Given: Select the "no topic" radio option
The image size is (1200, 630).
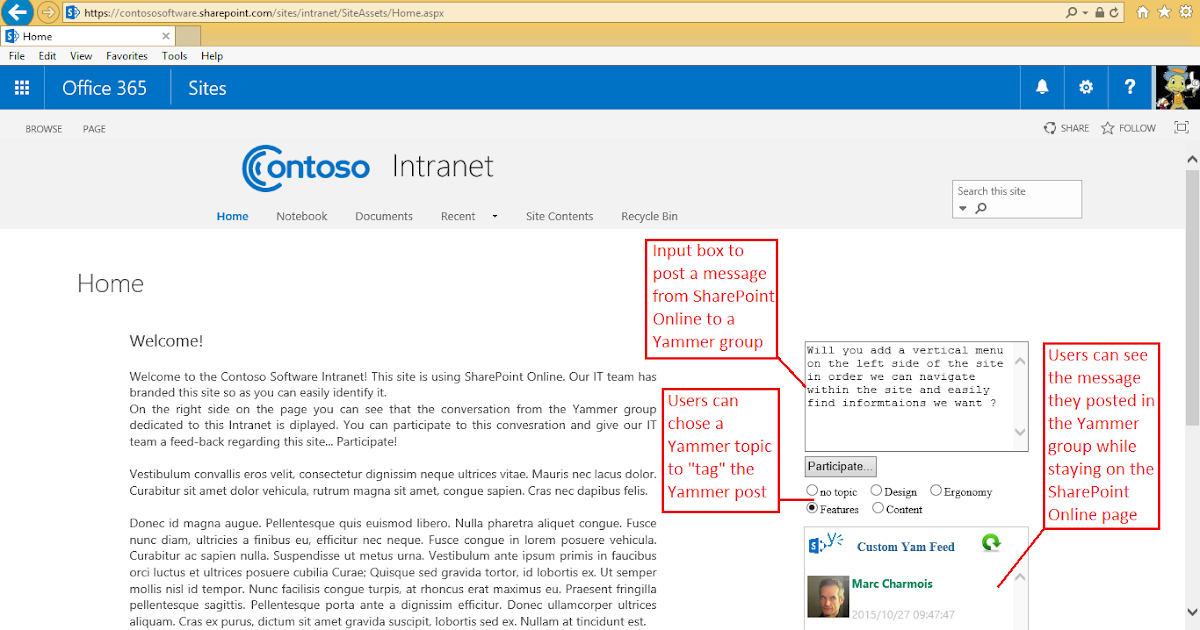Looking at the screenshot, I should point(812,491).
